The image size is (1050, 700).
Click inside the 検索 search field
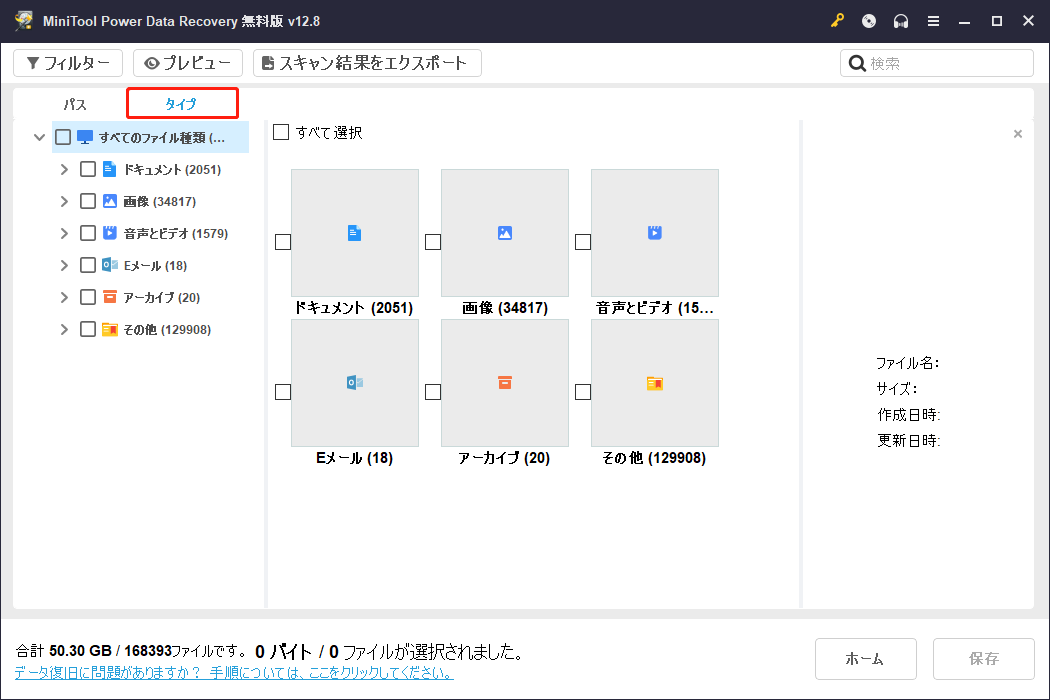[x=936, y=62]
